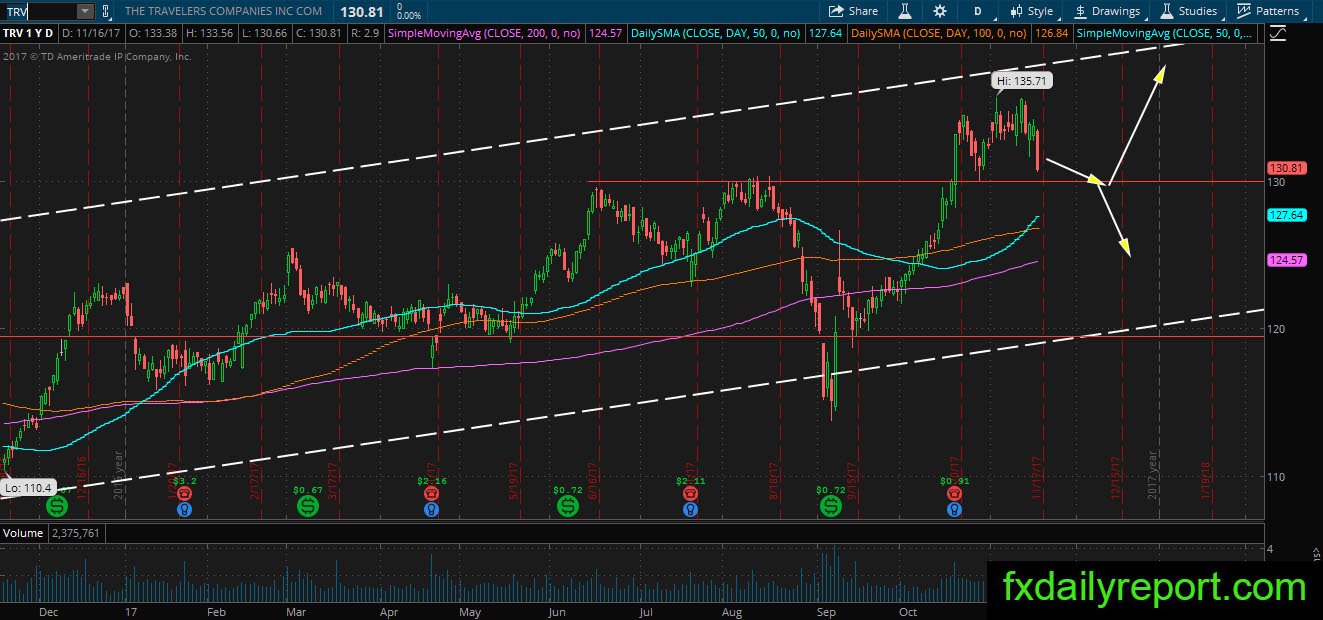The height and width of the screenshot is (620, 1323).
Task: Open the D timeframe selector
Action: pyautogui.click(x=977, y=11)
